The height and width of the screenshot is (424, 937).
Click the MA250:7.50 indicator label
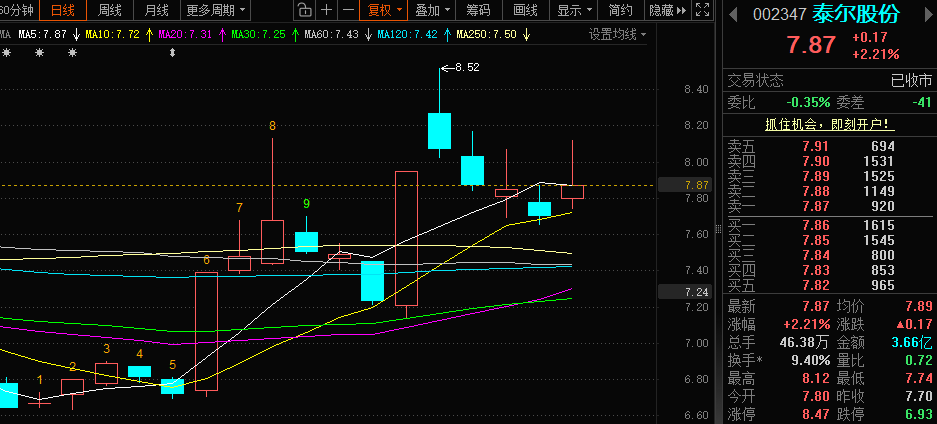click(486, 35)
